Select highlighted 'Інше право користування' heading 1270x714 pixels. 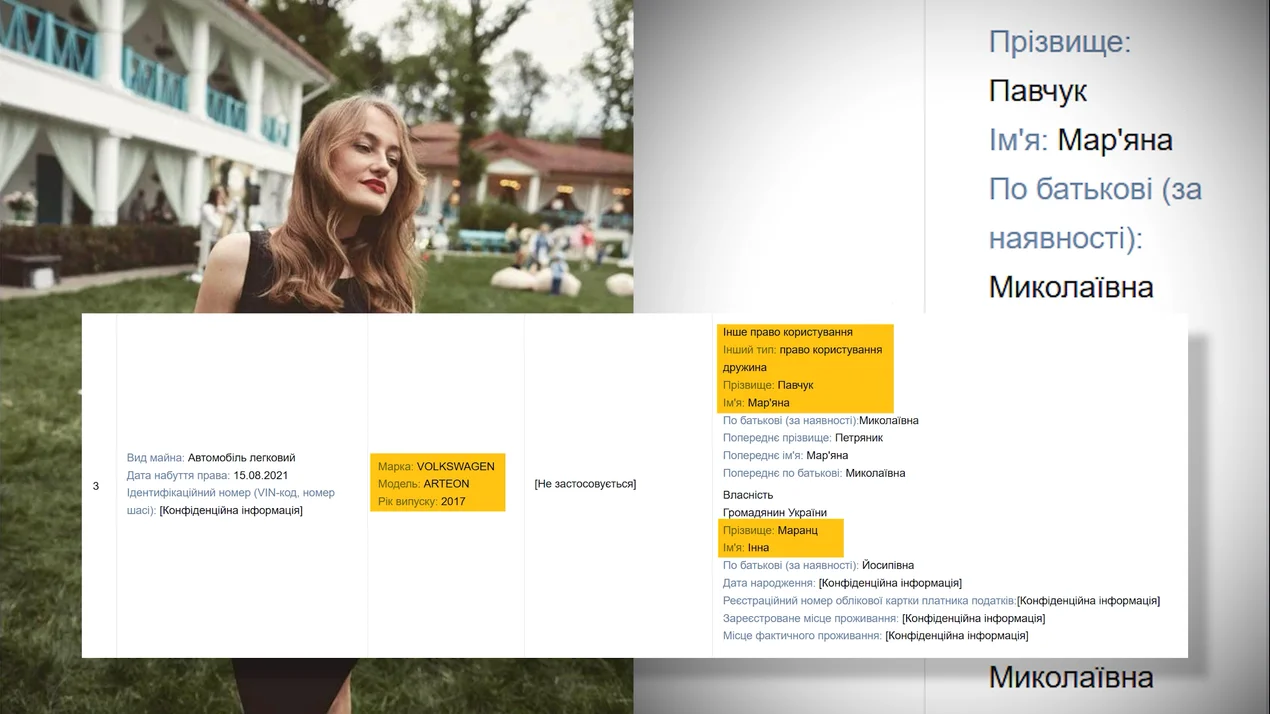pyautogui.click(x=787, y=332)
